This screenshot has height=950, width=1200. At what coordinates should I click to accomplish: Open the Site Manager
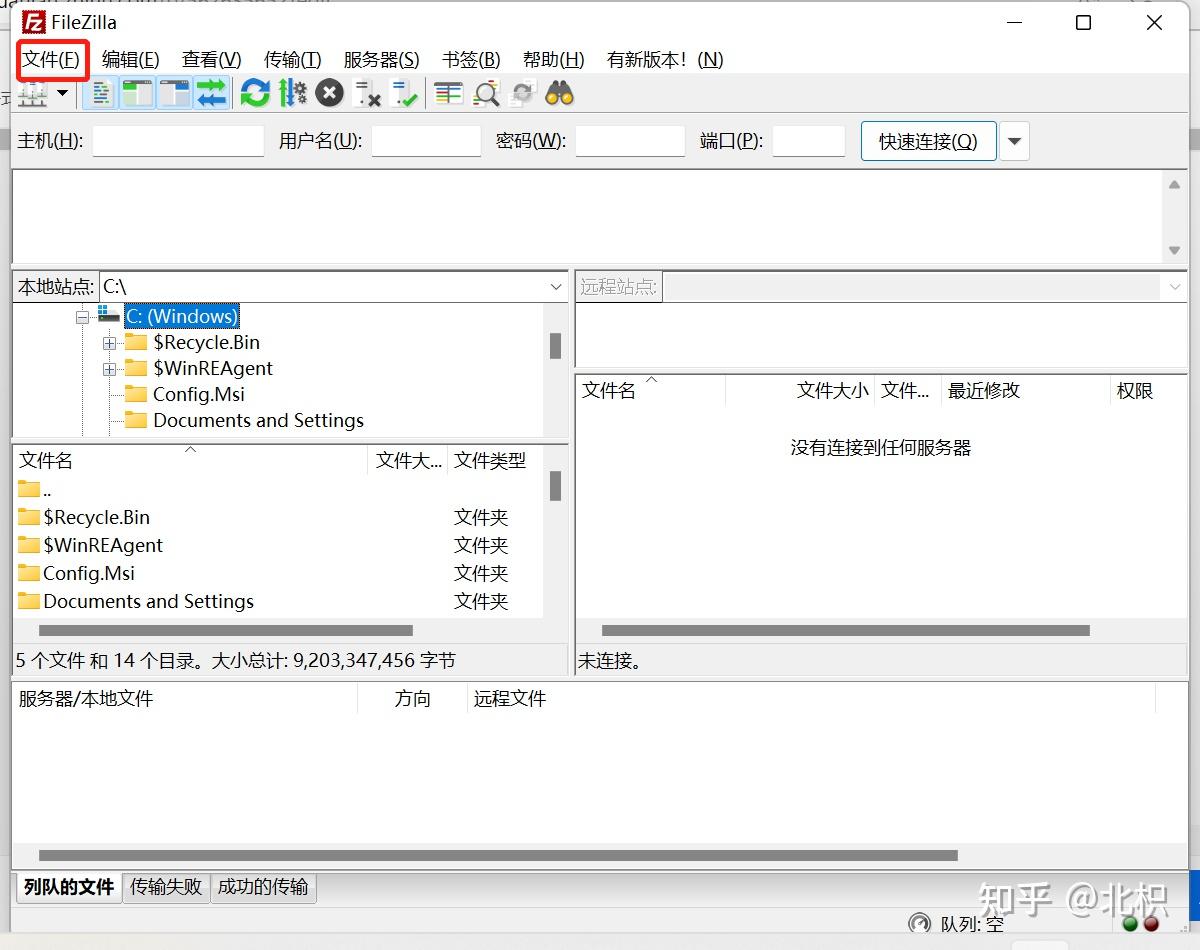tap(30, 93)
